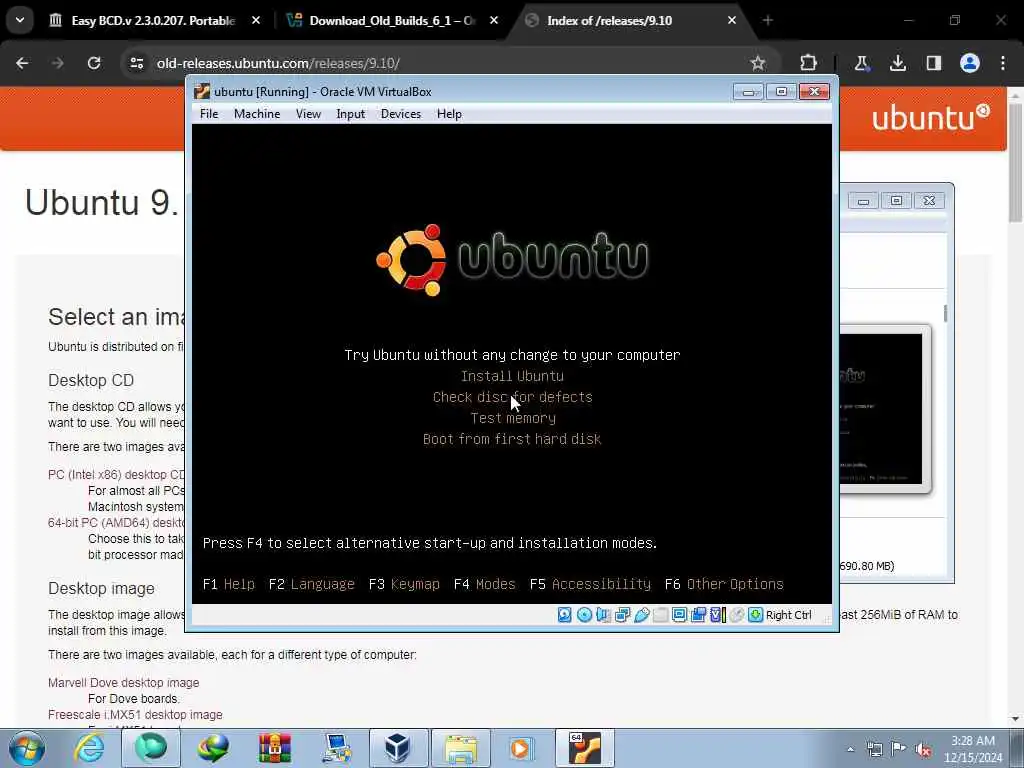The width and height of the screenshot is (1024, 768).
Task: Click F3 Keymap in boot menu
Action: [404, 584]
